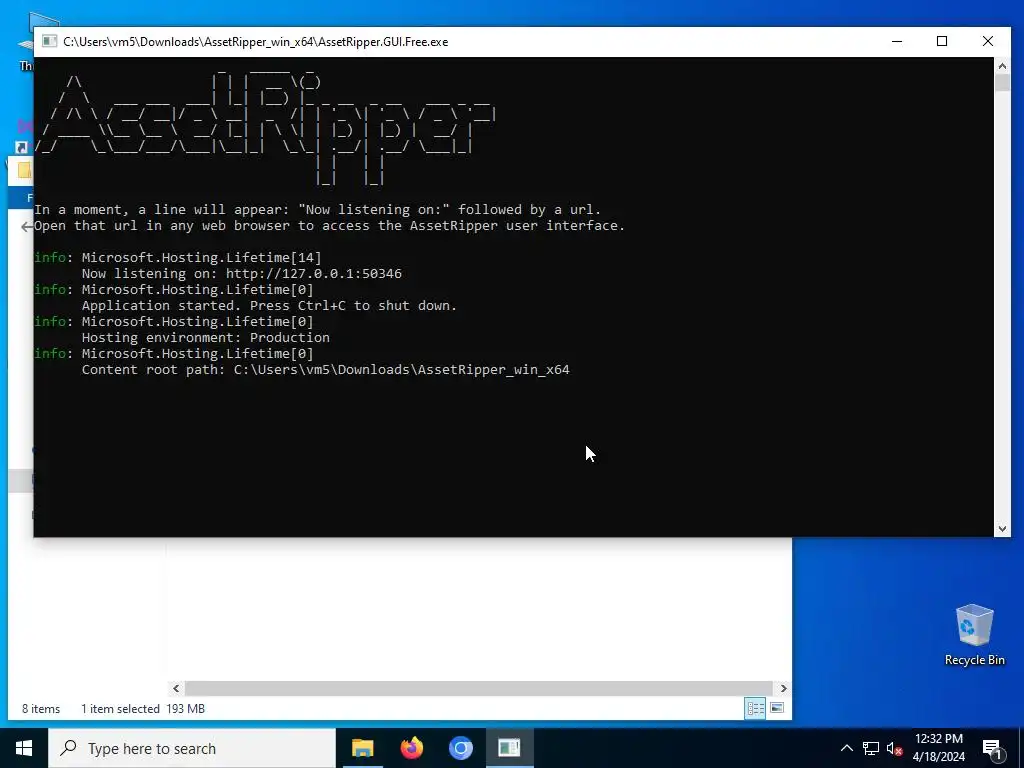Minimize the AssetRipper console window
The height and width of the screenshot is (768, 1024).
[x=897, y=41]
